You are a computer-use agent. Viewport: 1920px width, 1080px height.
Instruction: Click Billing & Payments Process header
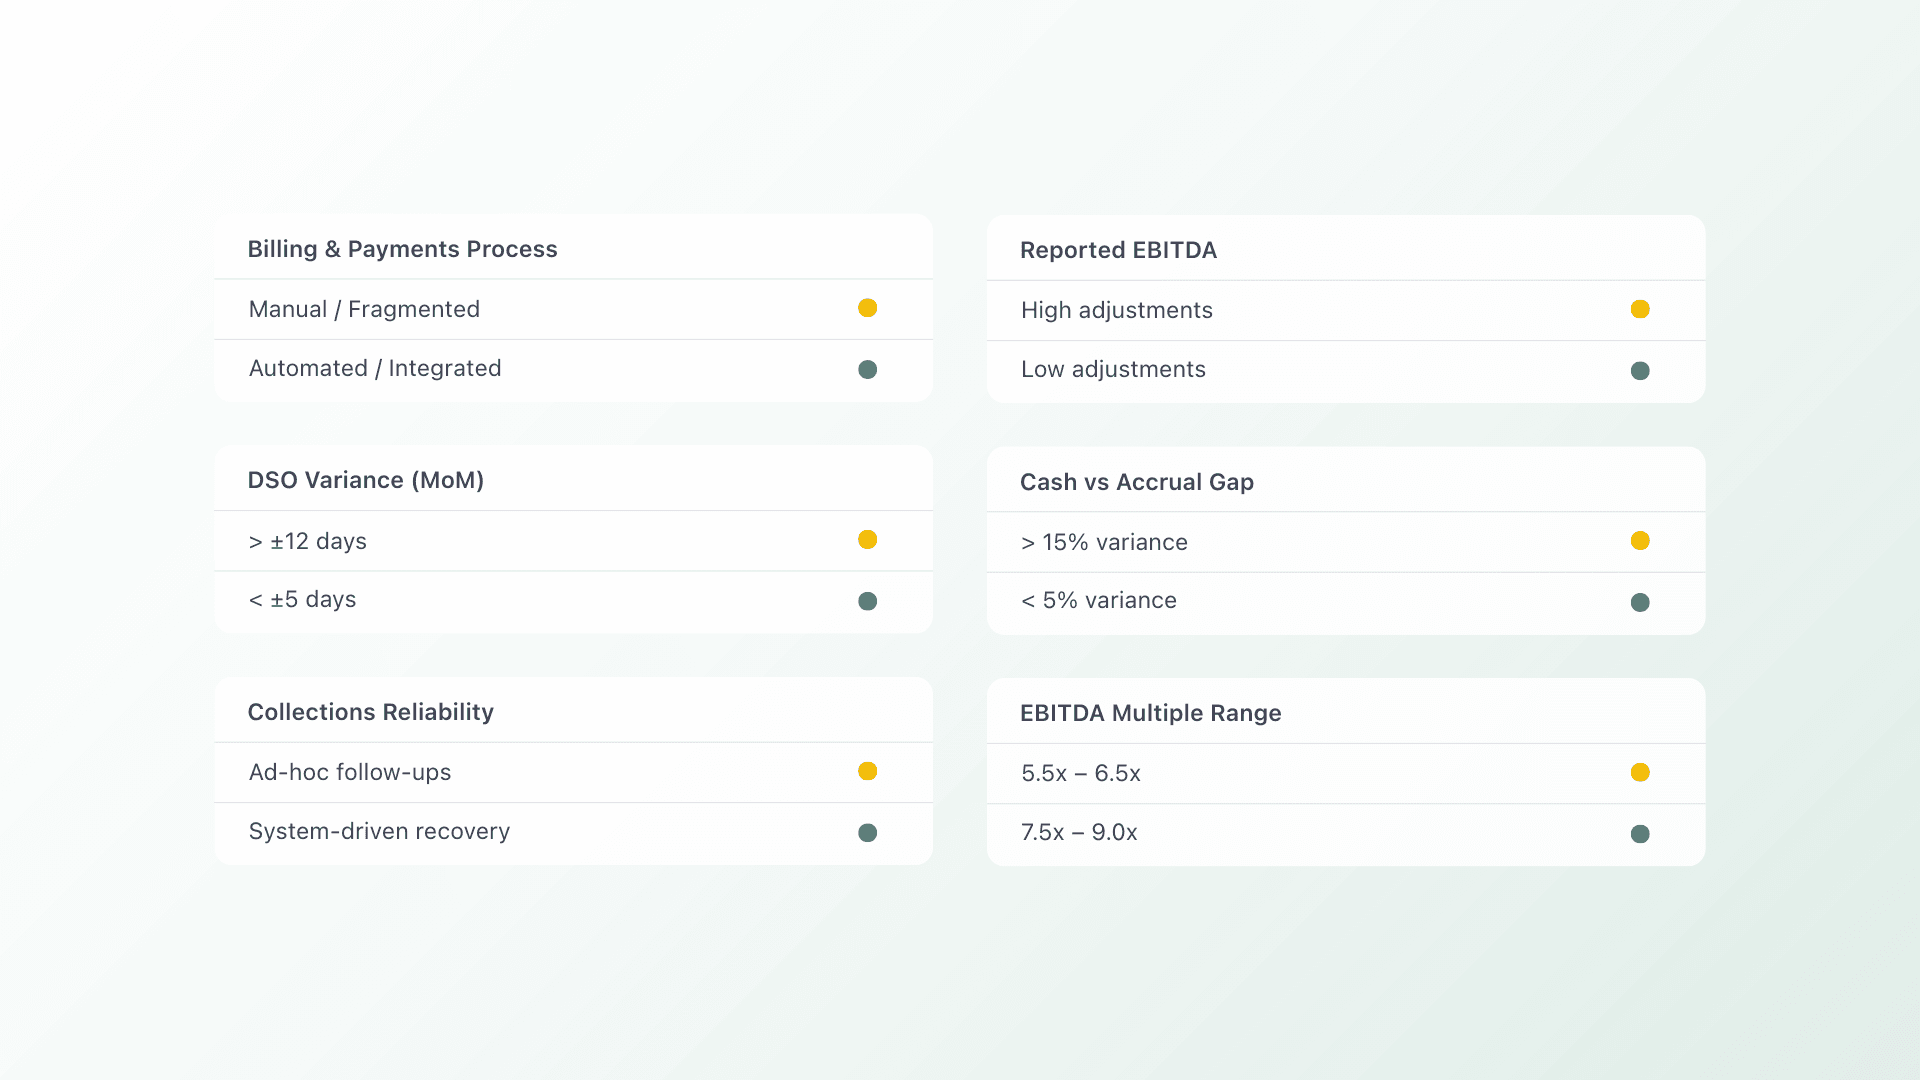click(x=402, y=249)
